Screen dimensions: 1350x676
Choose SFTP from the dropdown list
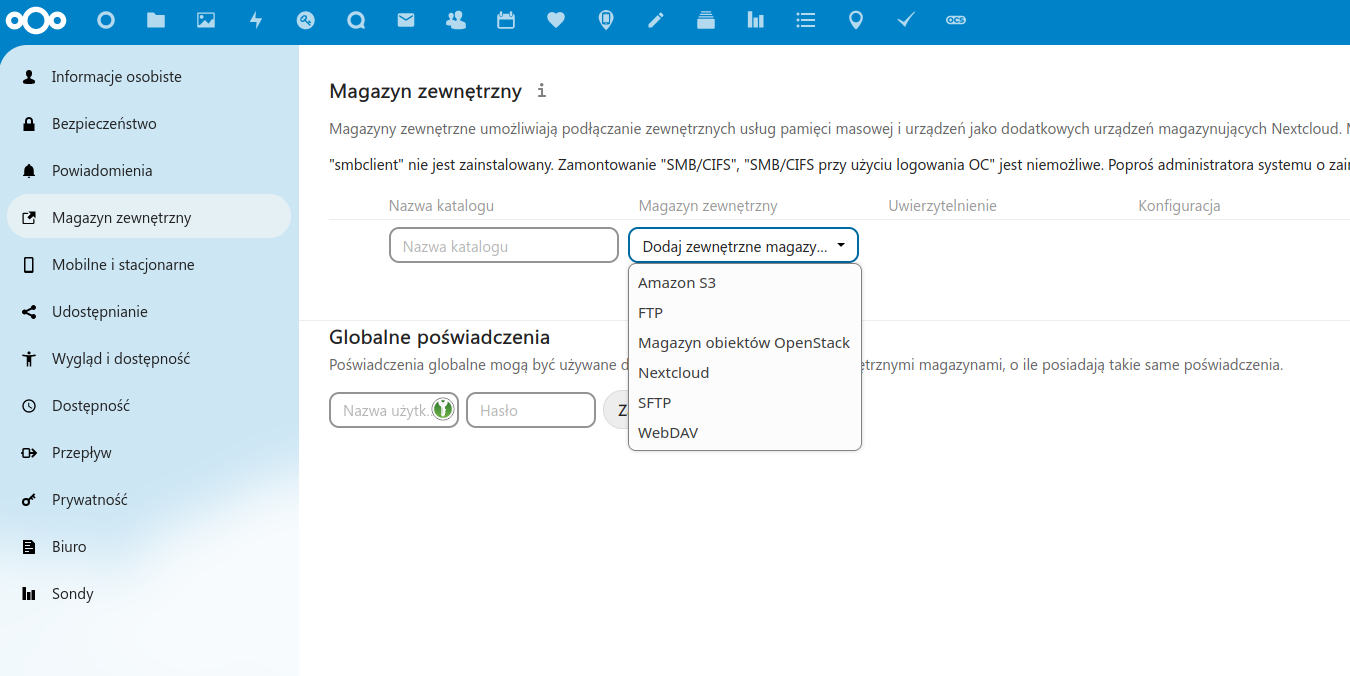pyautogui.click(x=654, y=403)
